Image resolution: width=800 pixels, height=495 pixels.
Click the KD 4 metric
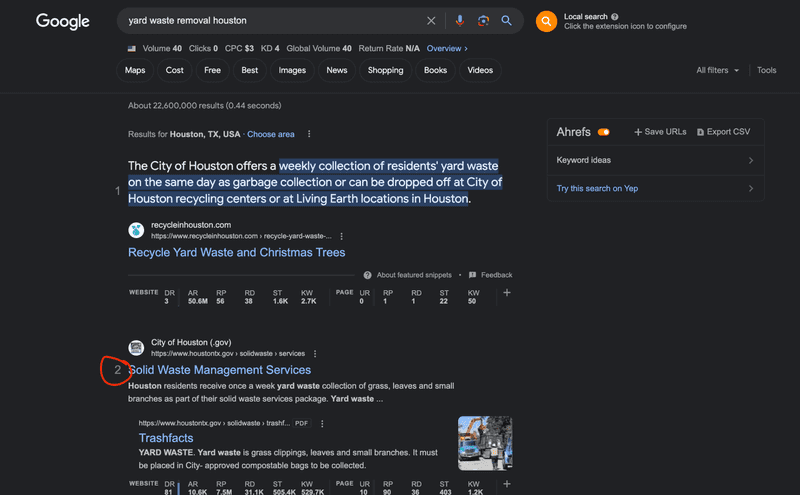tap(270, 48)
